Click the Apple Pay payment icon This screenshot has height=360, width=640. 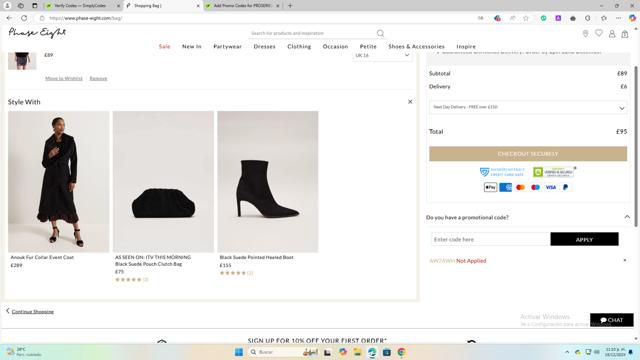point(490,187)
